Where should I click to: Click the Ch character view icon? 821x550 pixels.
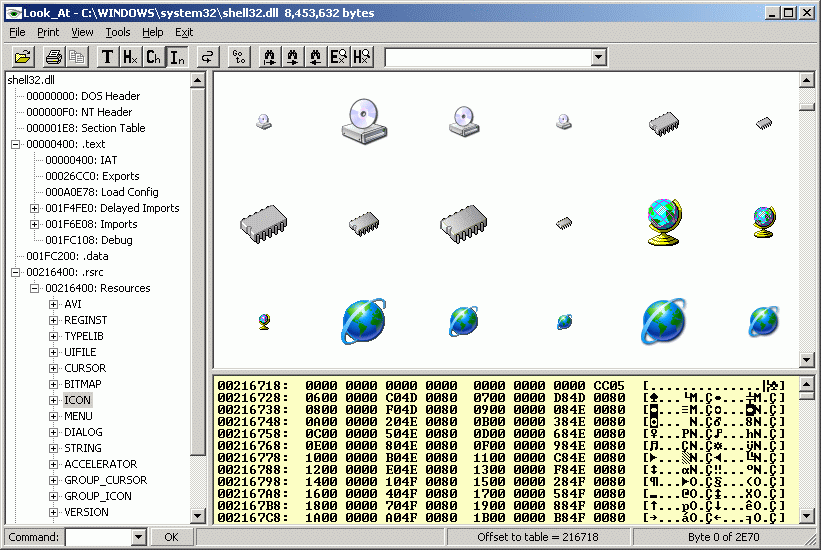(153, 57)
